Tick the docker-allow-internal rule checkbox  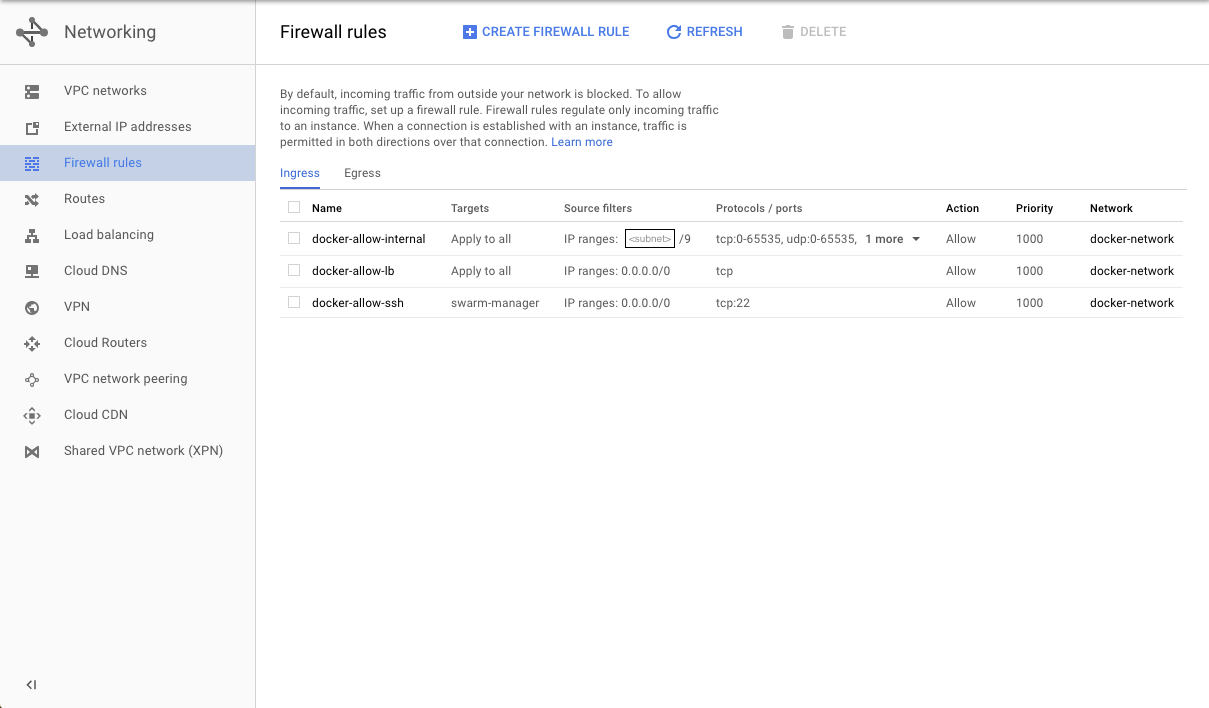(294, 238)
